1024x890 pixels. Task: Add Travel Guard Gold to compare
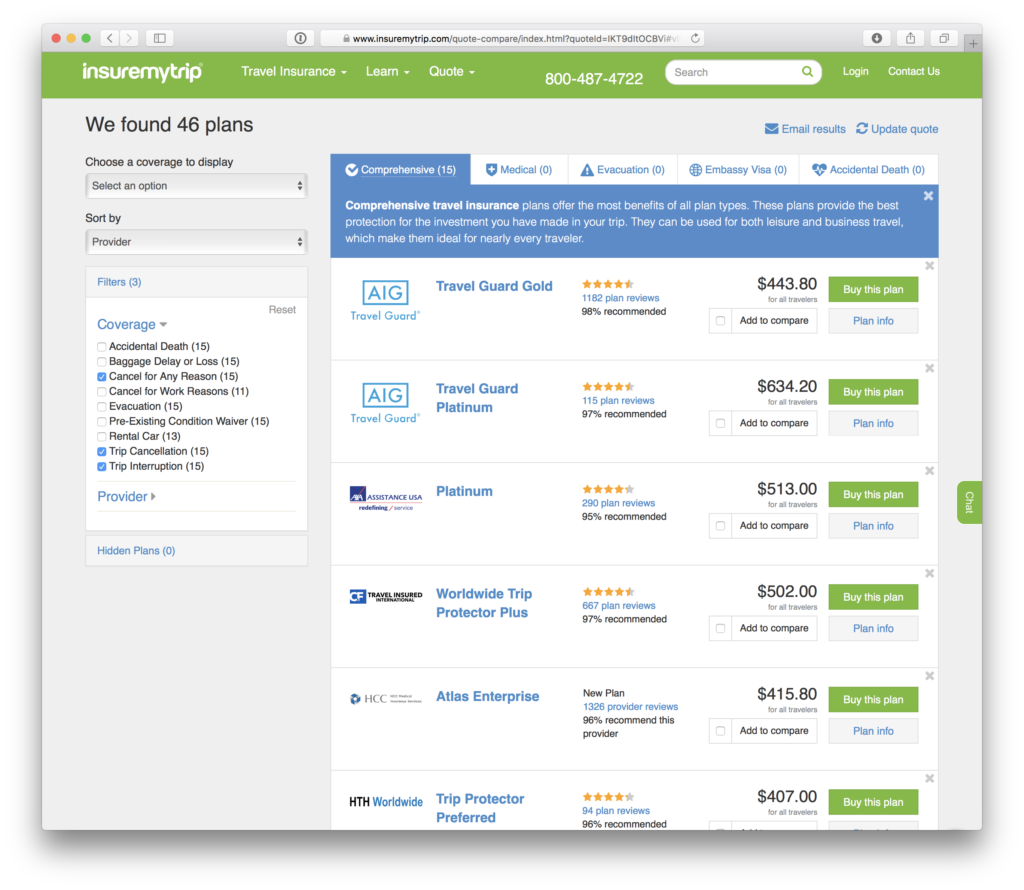pos(720,321)
